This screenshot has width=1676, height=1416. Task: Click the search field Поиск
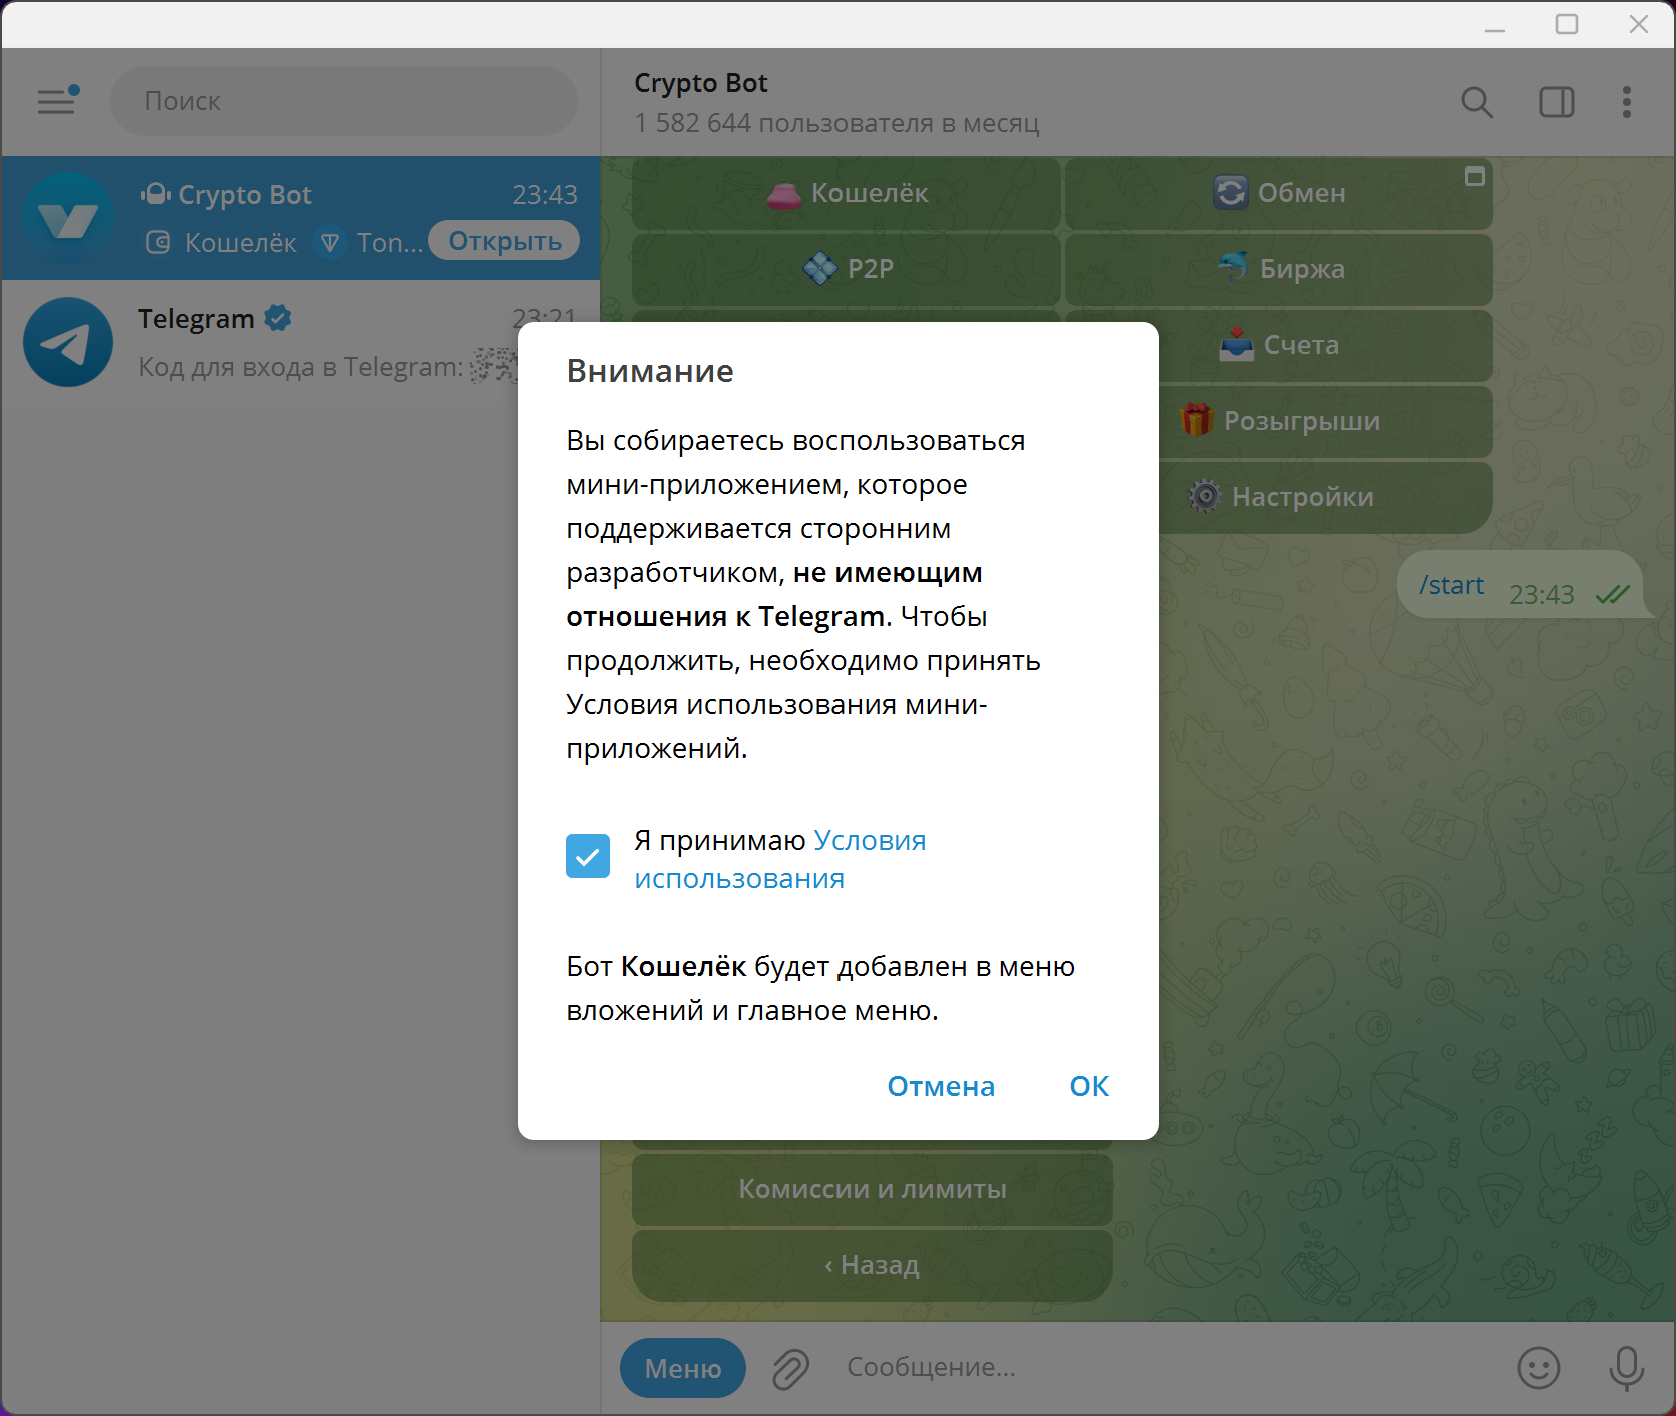pyautogui.click(x=344, y=101)
